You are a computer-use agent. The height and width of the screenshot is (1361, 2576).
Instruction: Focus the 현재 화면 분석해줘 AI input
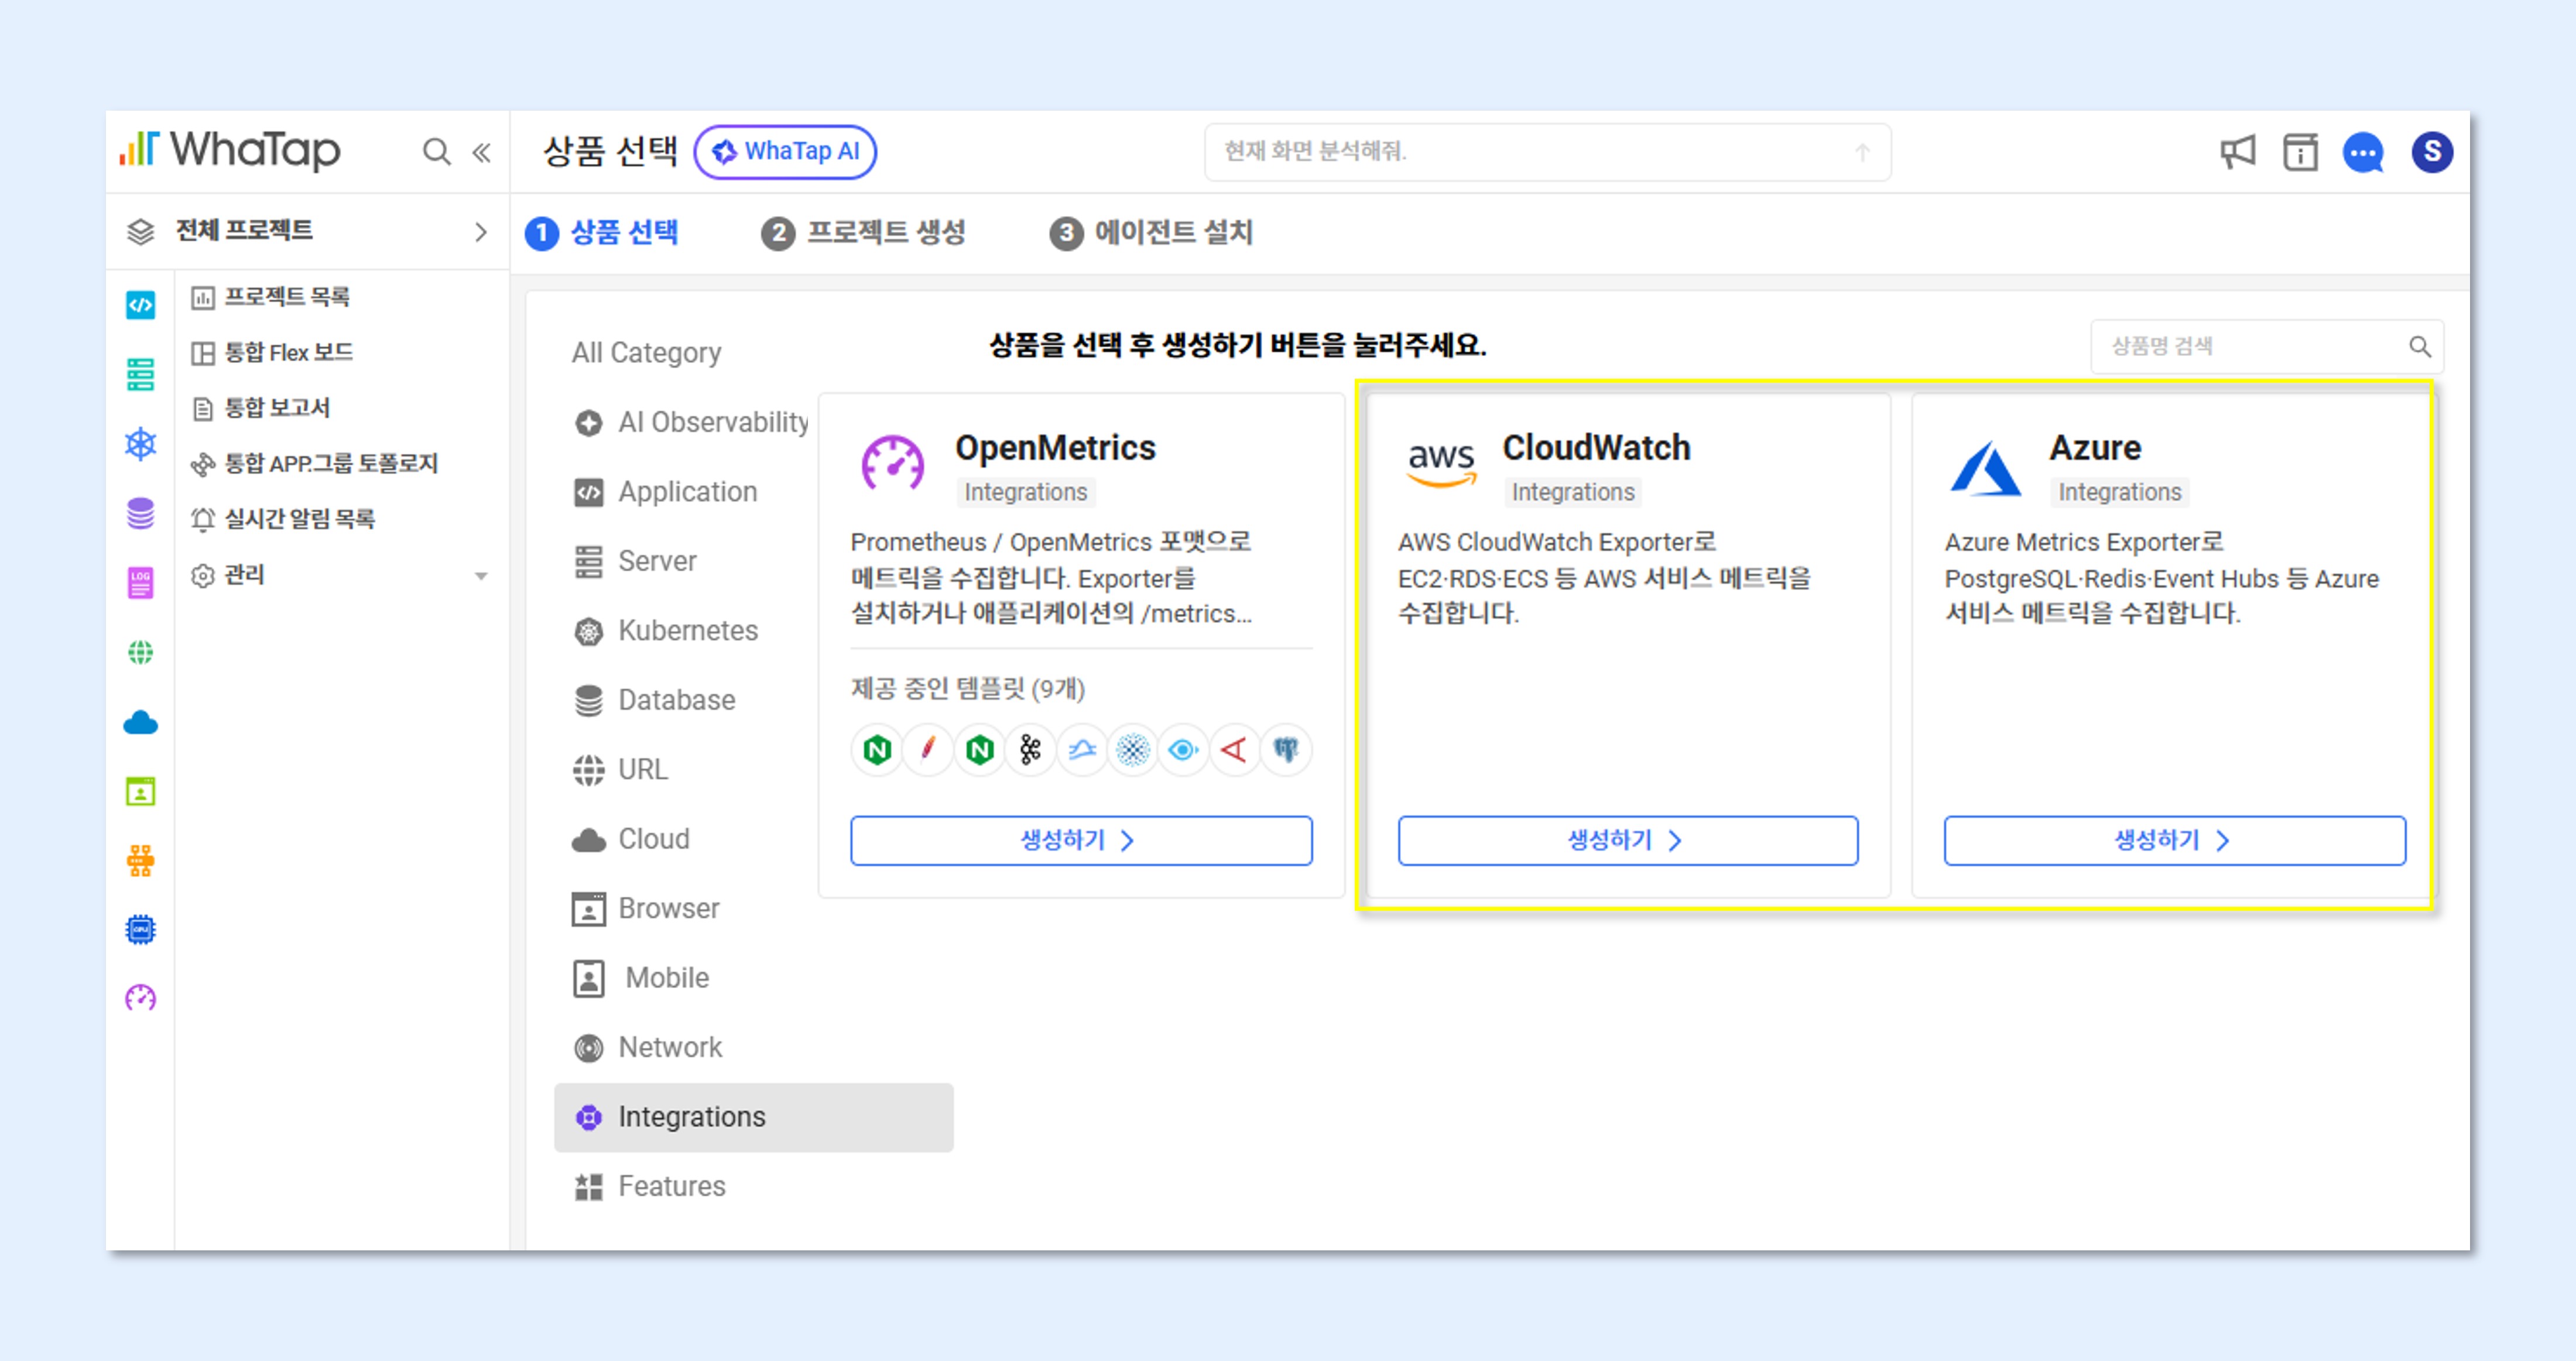(1546, 152)
